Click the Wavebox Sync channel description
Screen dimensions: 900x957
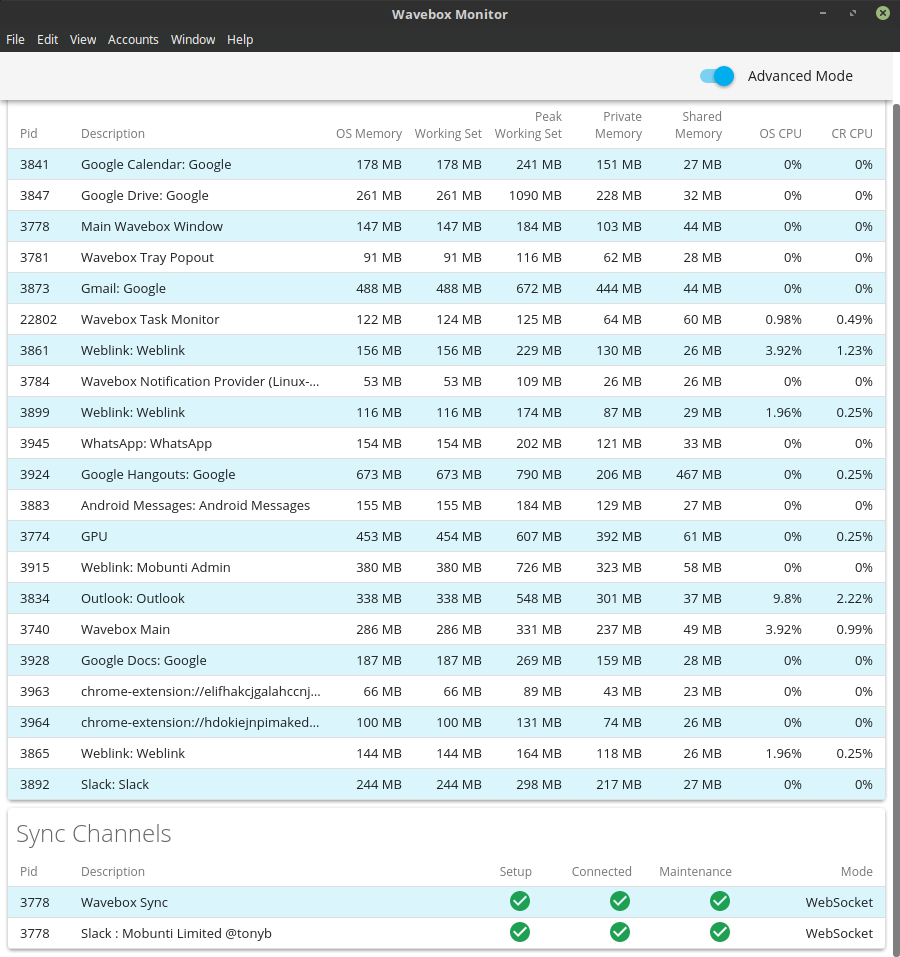pos(124,902)
